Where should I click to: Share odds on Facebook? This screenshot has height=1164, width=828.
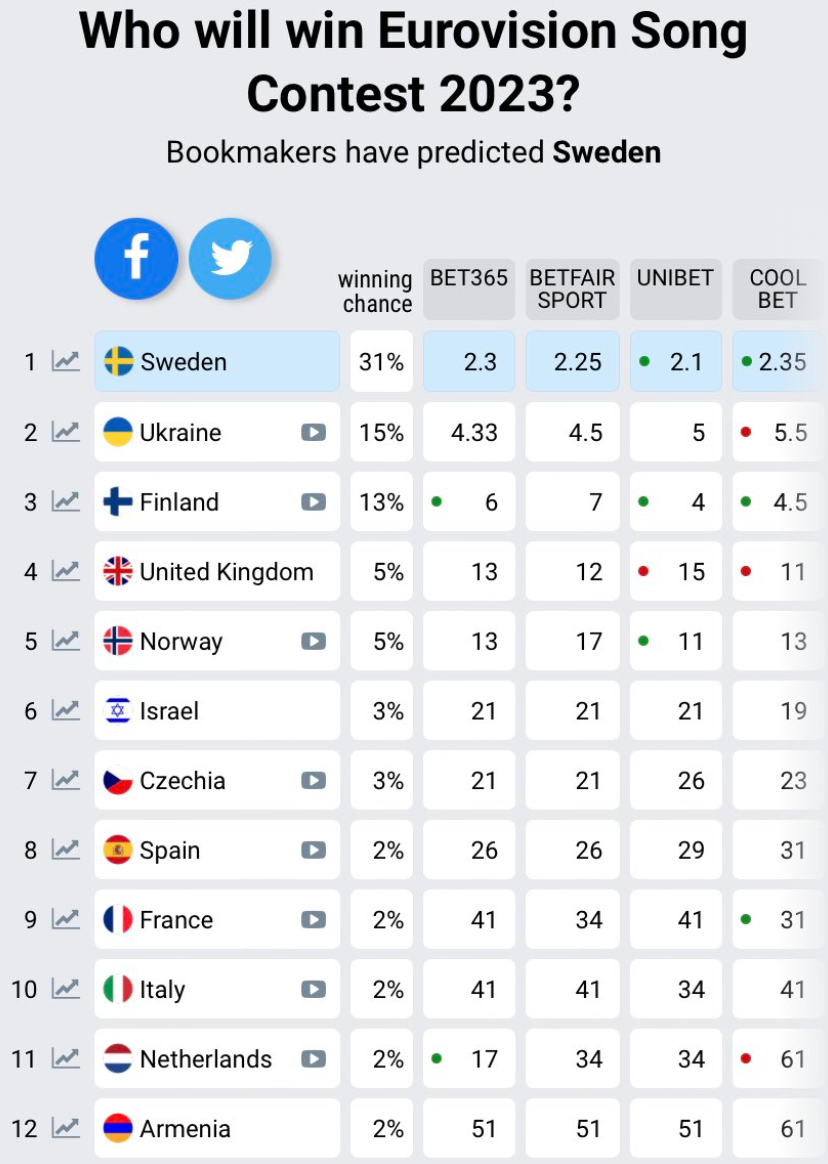point(136,259)
